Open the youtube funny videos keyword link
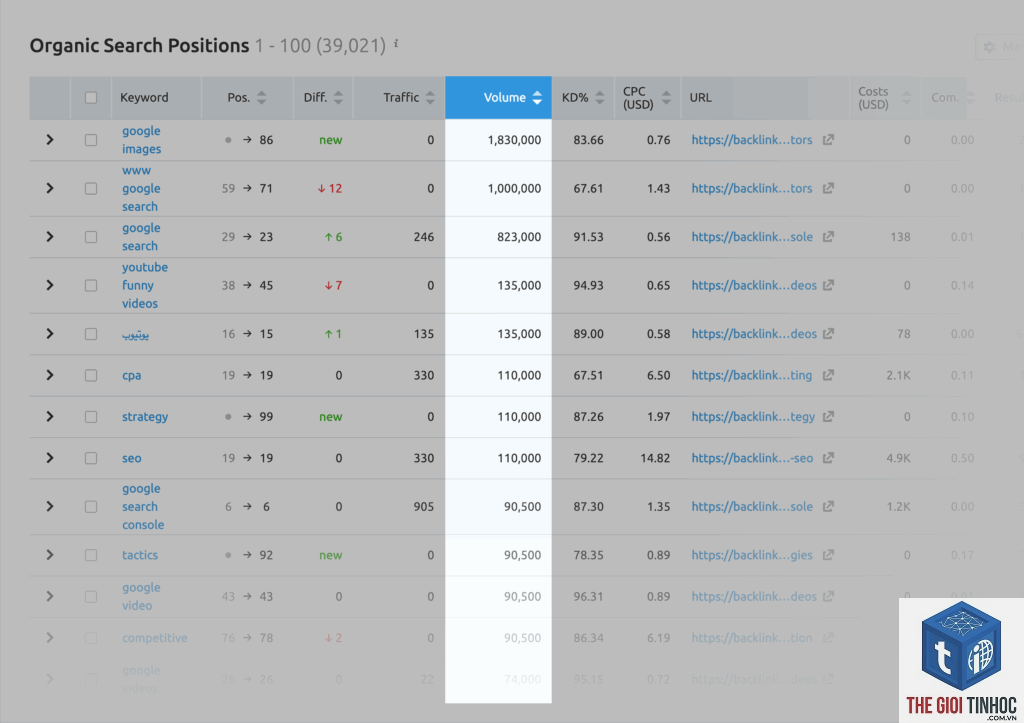 pos(144,285)
